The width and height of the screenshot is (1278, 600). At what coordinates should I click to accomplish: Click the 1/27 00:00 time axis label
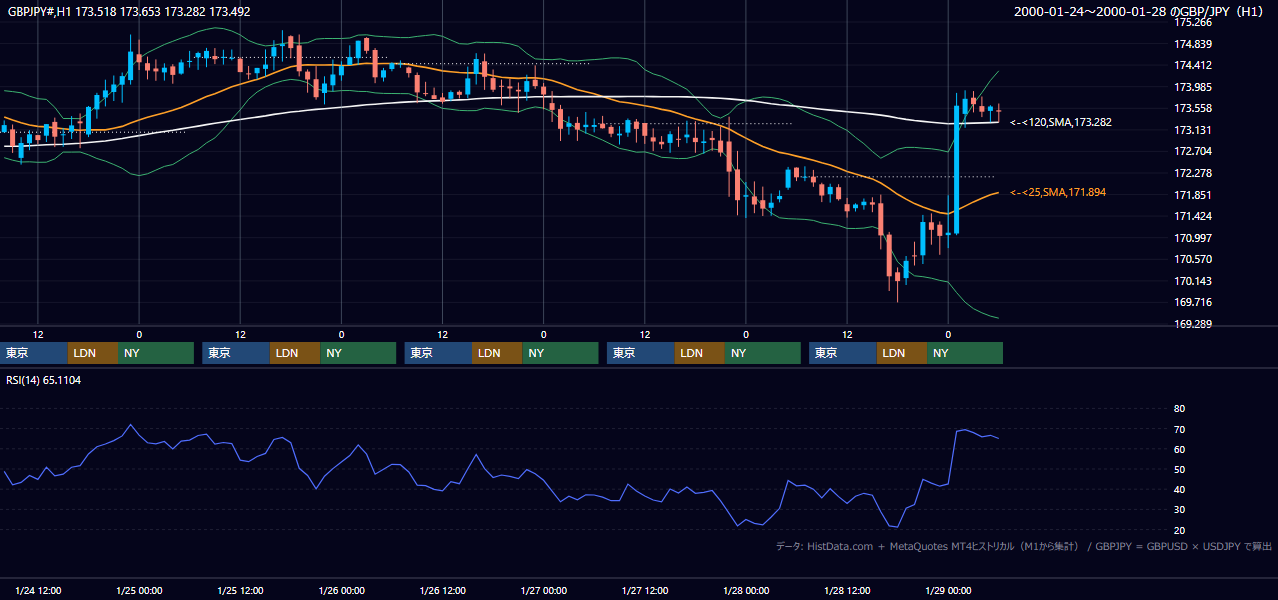543,591
